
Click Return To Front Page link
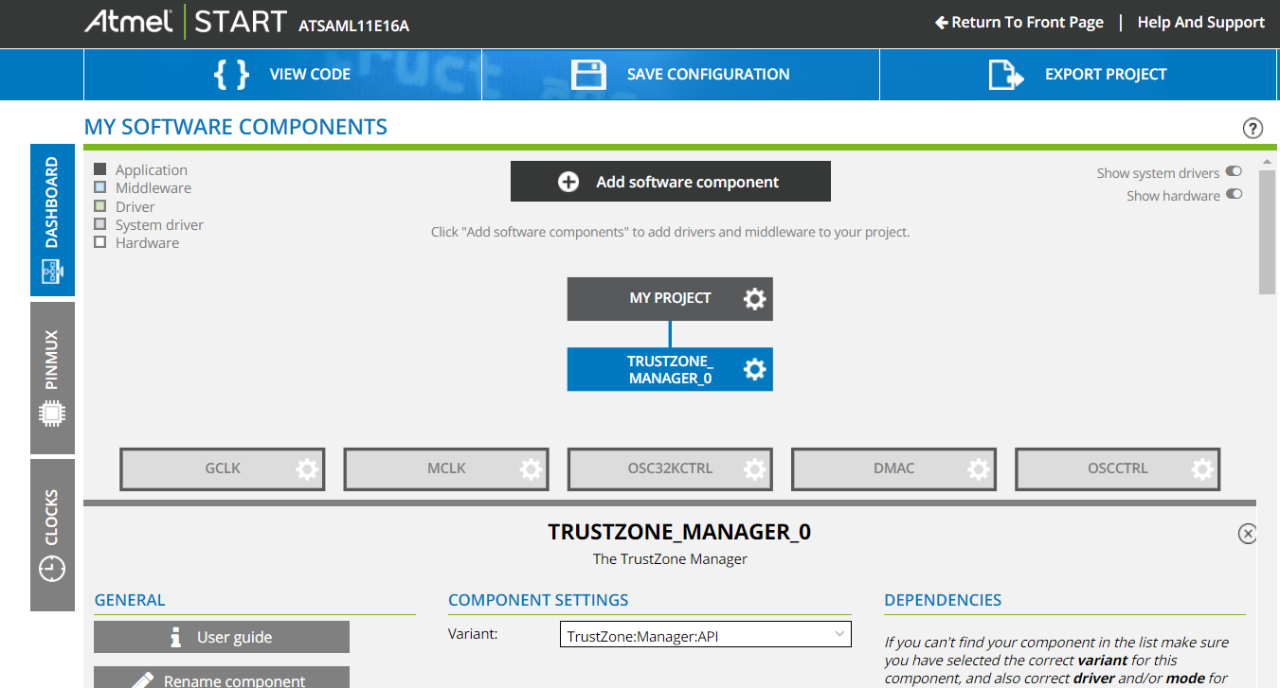coord(1019,22)
